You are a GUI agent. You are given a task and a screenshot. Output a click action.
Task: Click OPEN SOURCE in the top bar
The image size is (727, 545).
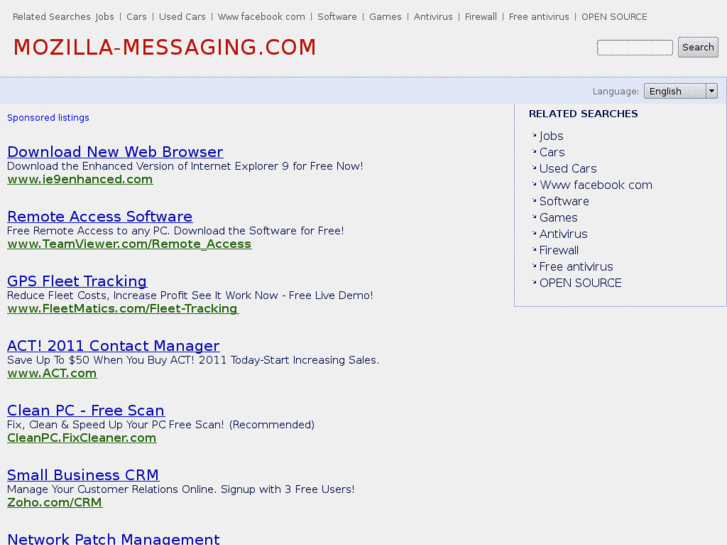coord(614,17)
